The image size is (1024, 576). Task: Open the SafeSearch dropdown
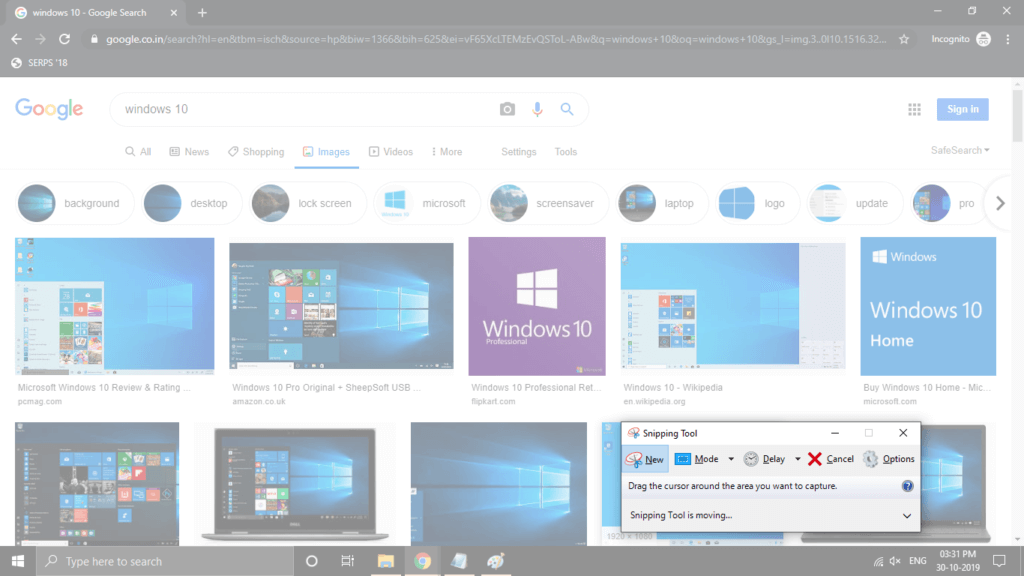click(960, 150)
